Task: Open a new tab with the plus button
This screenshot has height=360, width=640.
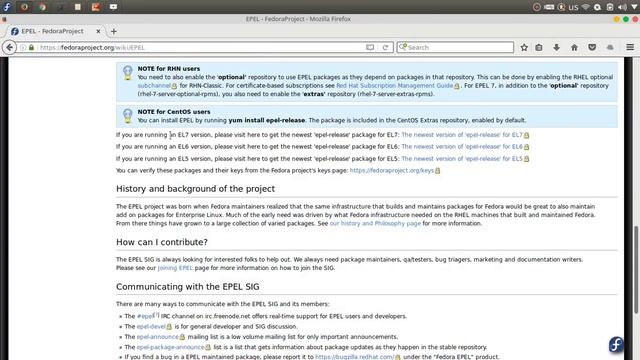Action: [x=113, y=31]
